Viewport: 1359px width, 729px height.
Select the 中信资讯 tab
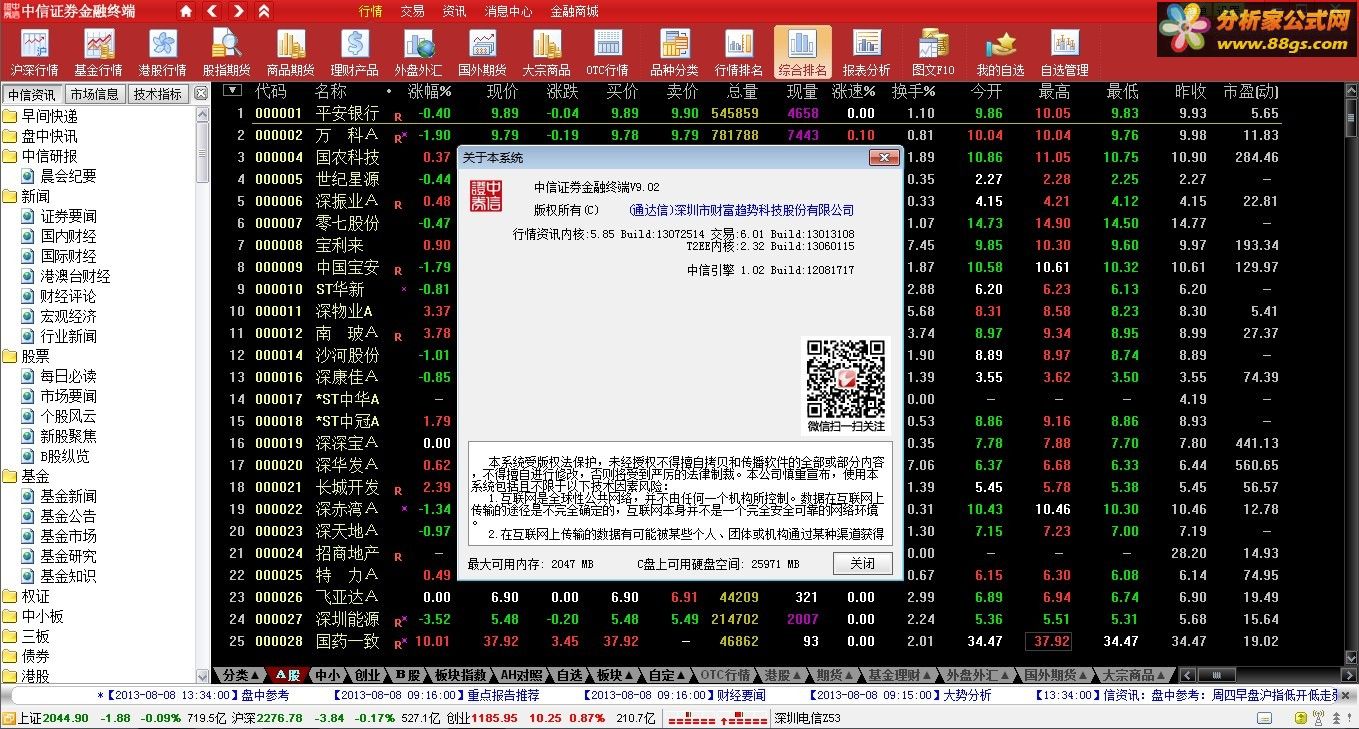pos(32,94)
